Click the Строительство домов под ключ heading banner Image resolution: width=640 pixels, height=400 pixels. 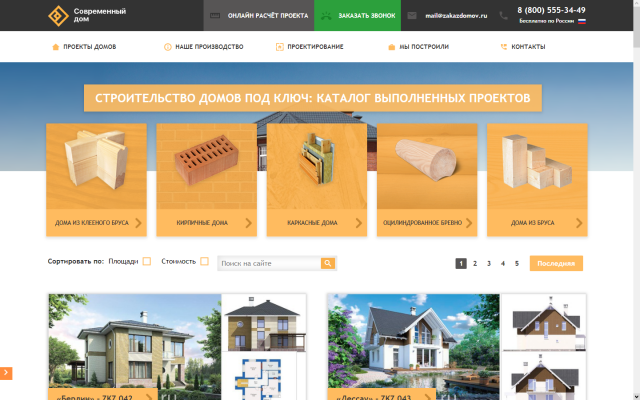(313, 98)
